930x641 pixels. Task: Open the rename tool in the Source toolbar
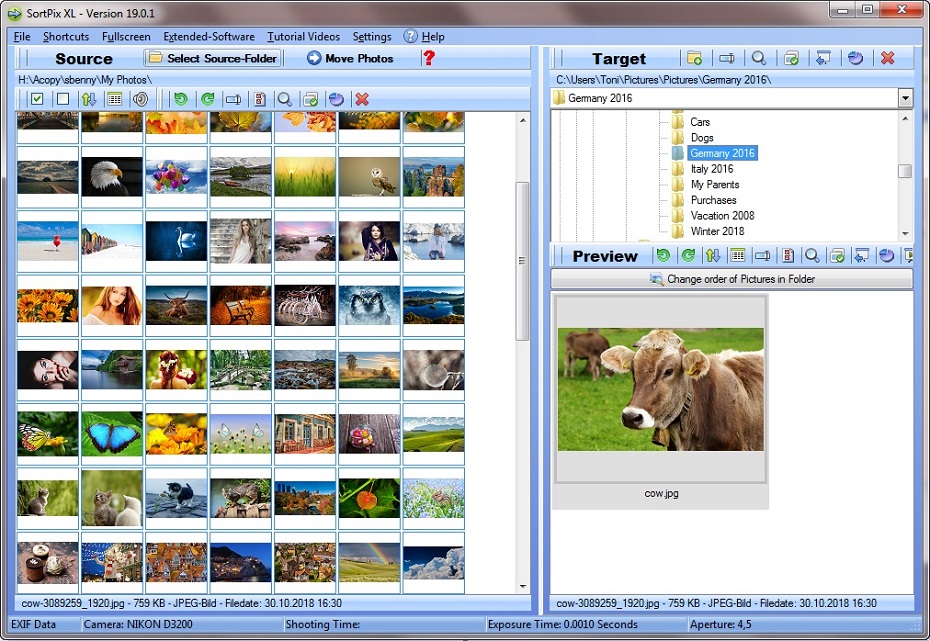coord(233,98)
